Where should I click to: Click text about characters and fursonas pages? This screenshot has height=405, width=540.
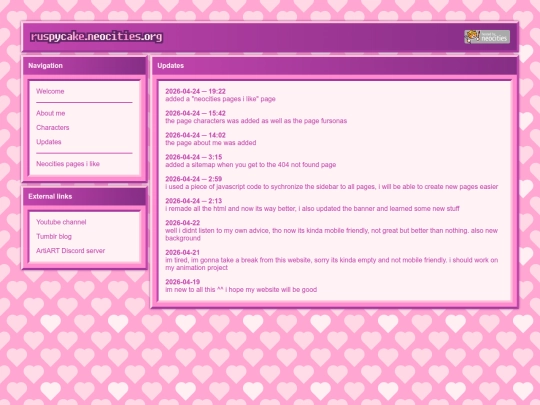256,121
